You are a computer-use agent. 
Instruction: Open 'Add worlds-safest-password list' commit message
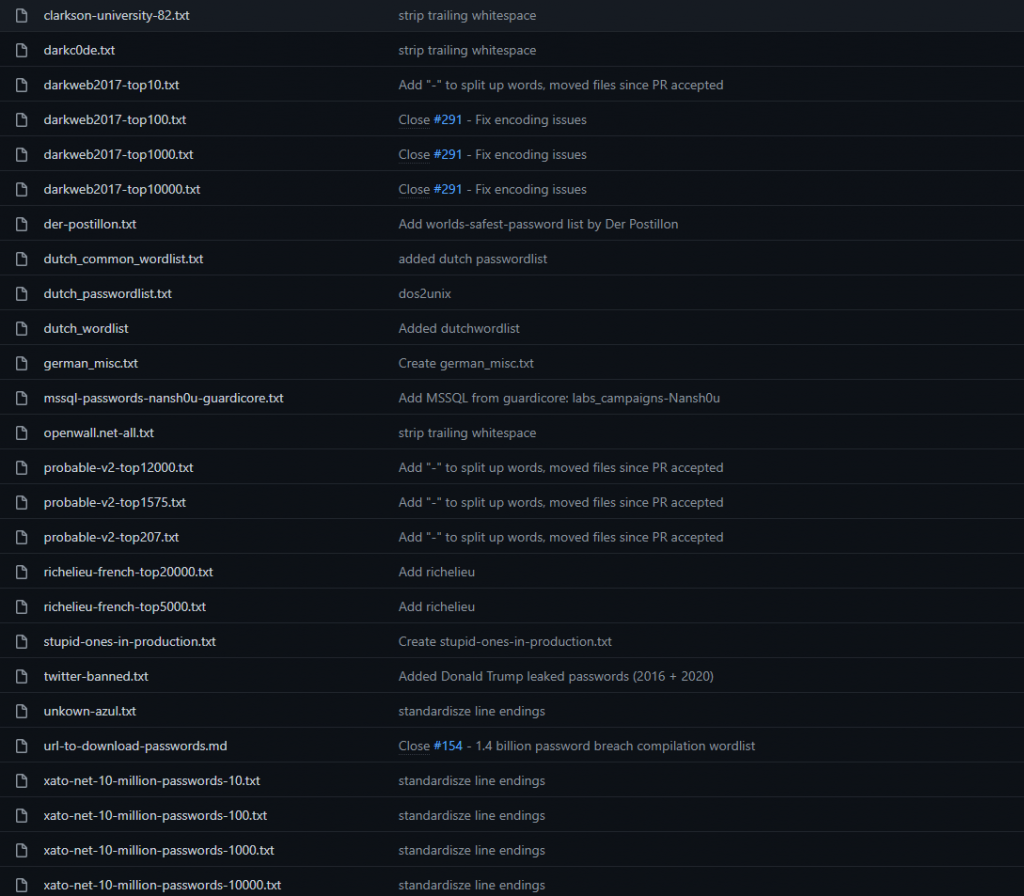pyautogui.click(x=538, y=224)
